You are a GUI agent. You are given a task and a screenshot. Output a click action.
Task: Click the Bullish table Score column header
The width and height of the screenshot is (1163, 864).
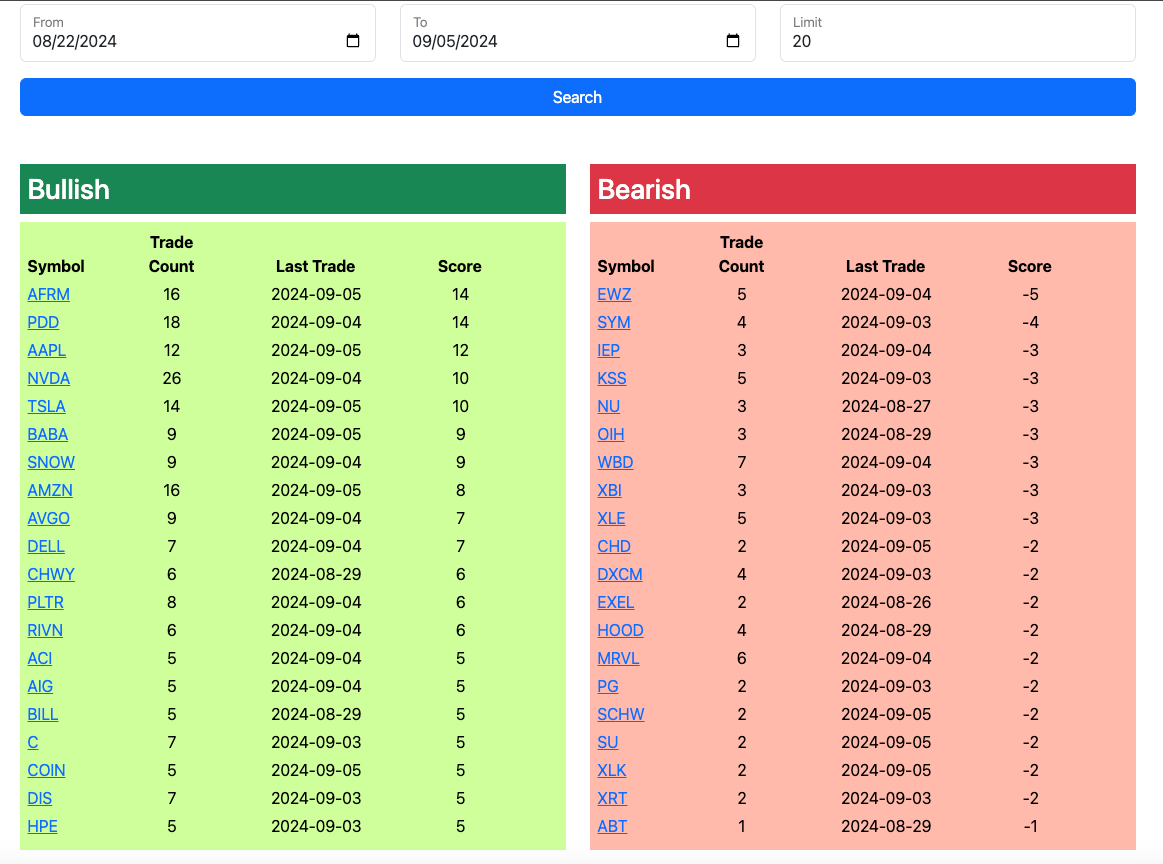pos(460,266)
